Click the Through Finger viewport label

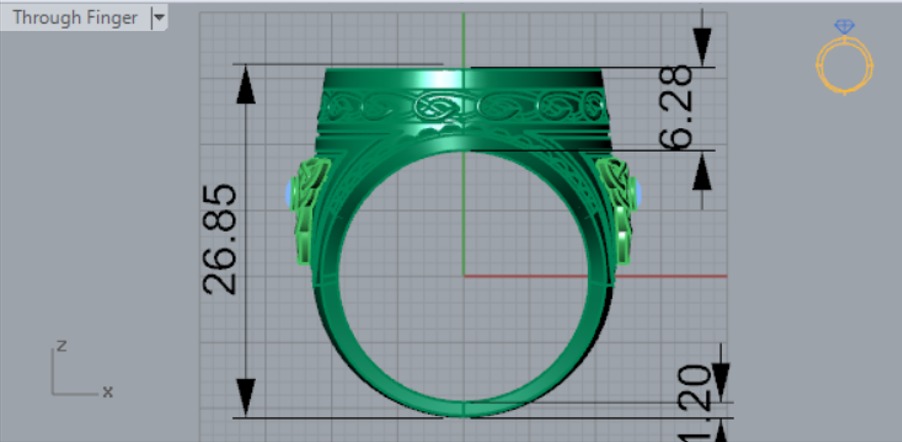[x=75, y=18]
